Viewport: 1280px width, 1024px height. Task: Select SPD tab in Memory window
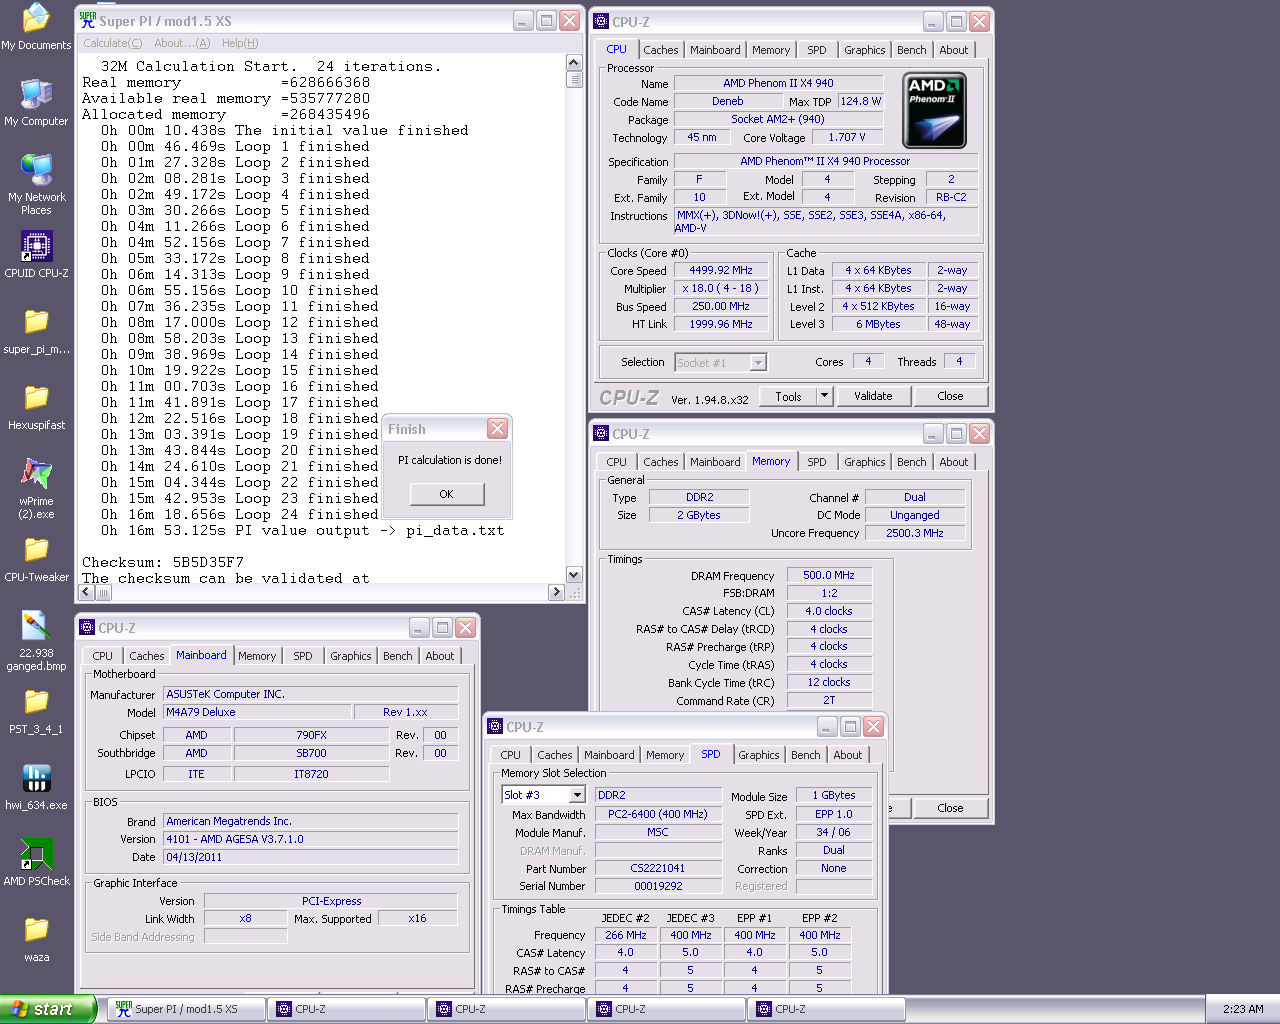[817, 462]
